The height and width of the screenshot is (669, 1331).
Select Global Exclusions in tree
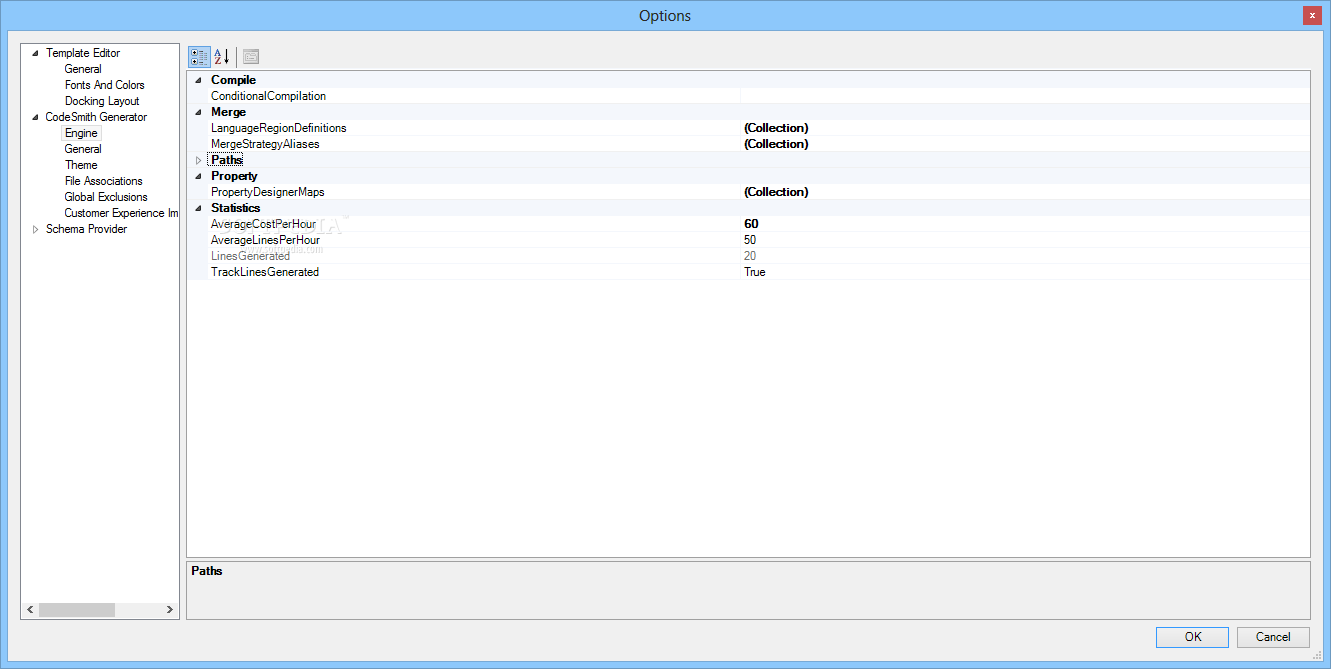tap(106, 197)
